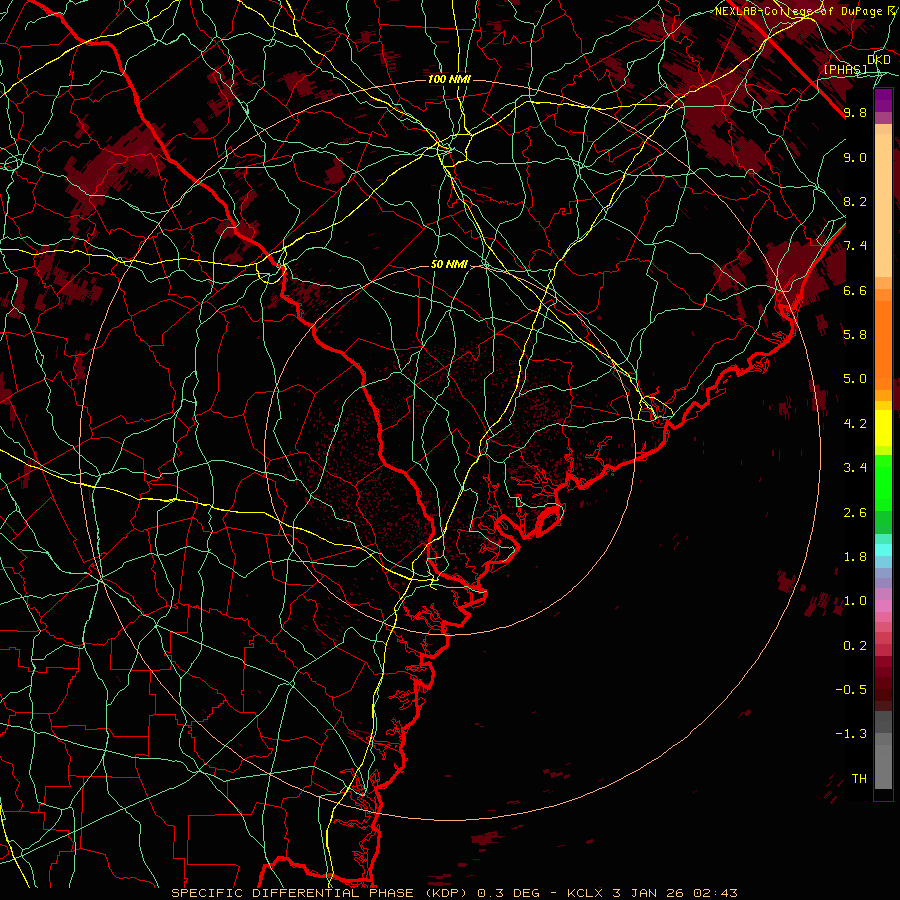Click the 9.8 value on the color scale
This screenshot has width=900, height=900.
[855, 113]
